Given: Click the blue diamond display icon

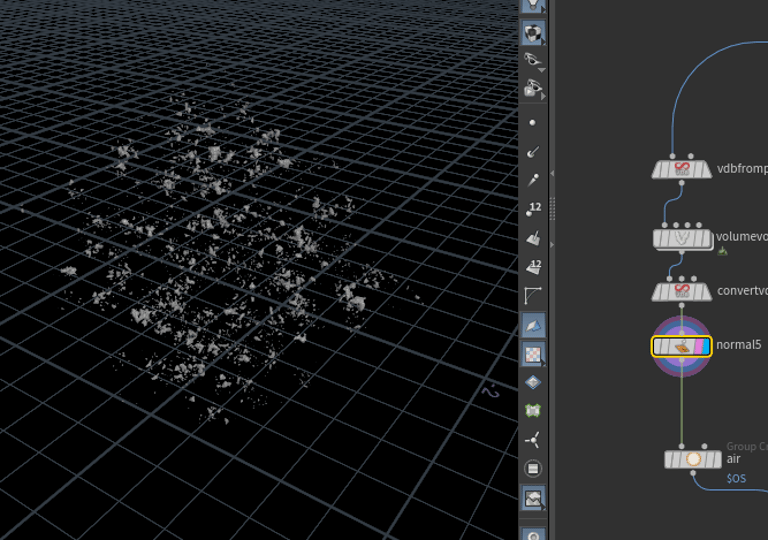Looking at the screenshot, I should click(533, 382).
